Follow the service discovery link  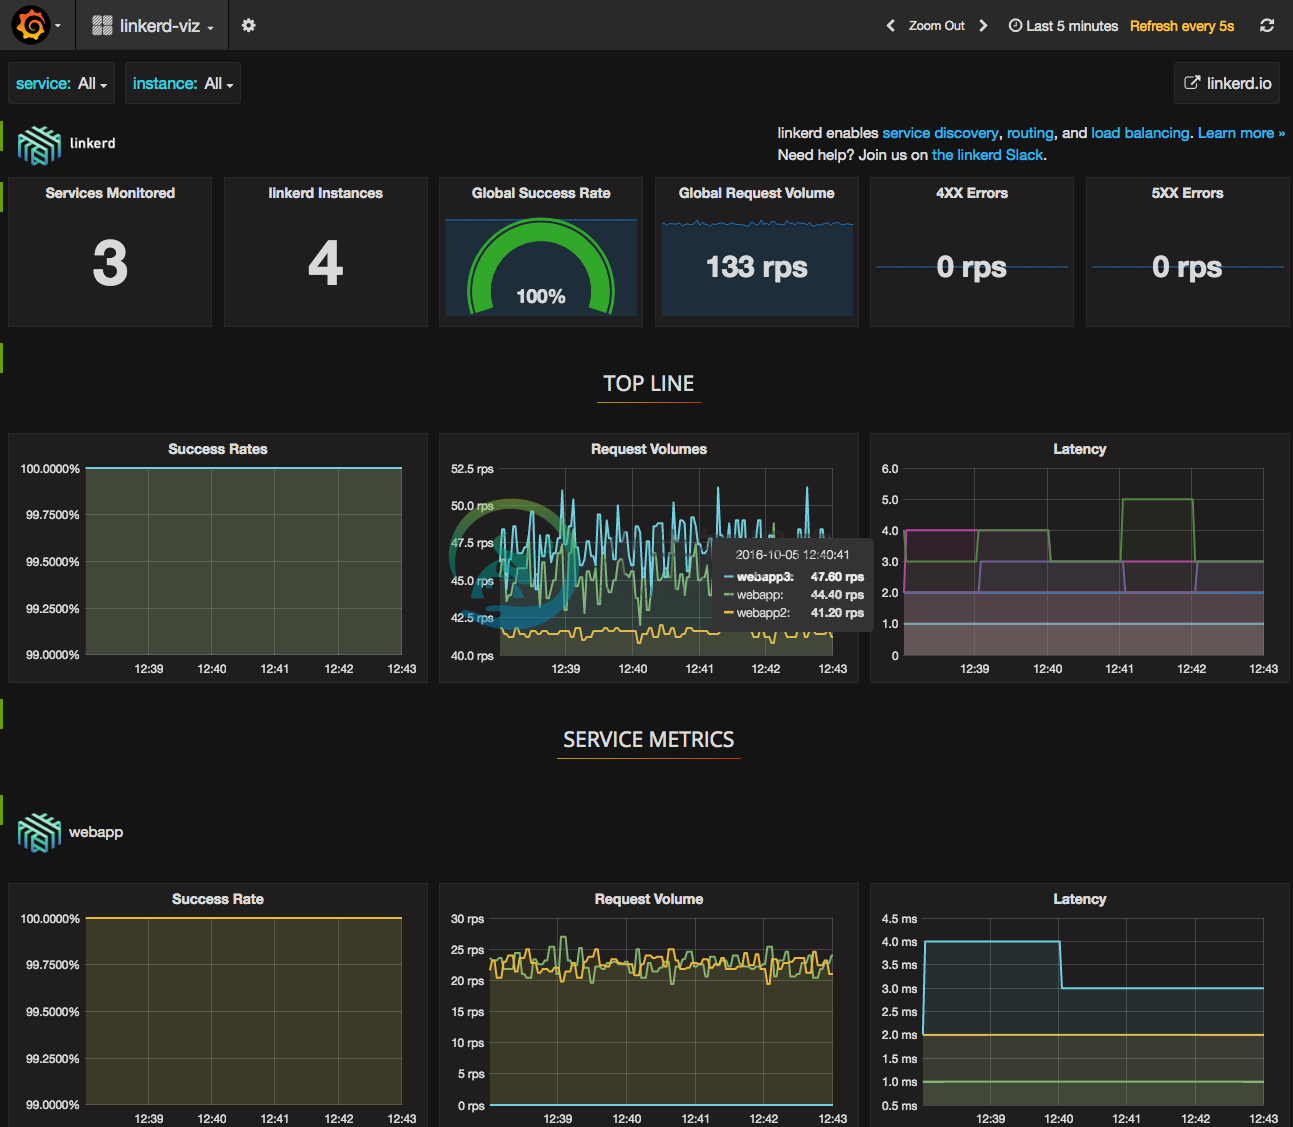[x=940, y=133]
